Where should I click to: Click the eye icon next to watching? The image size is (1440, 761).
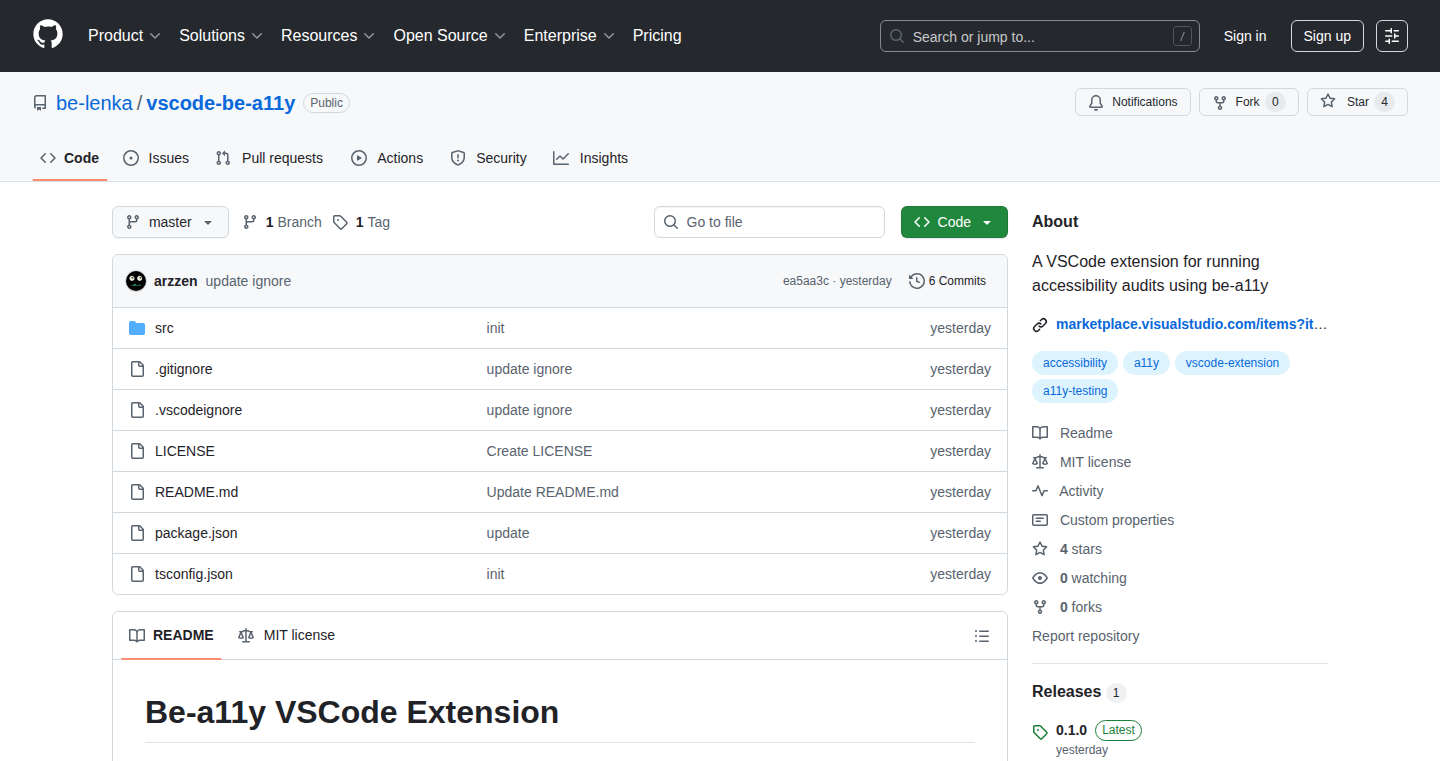(1040, 578)
